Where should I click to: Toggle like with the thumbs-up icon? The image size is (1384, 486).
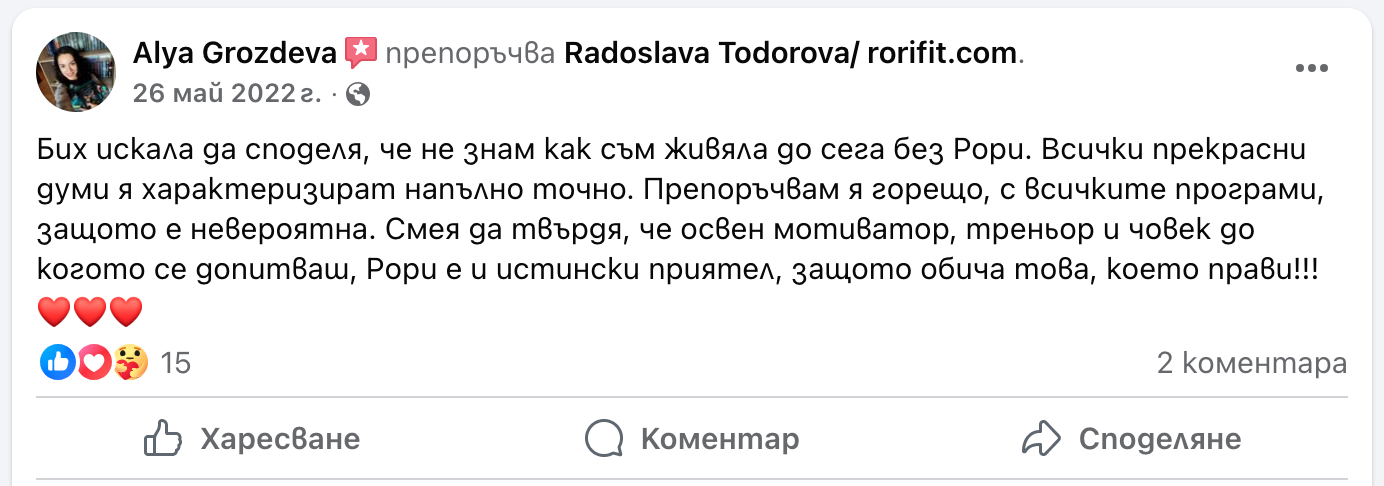point(162,438)
